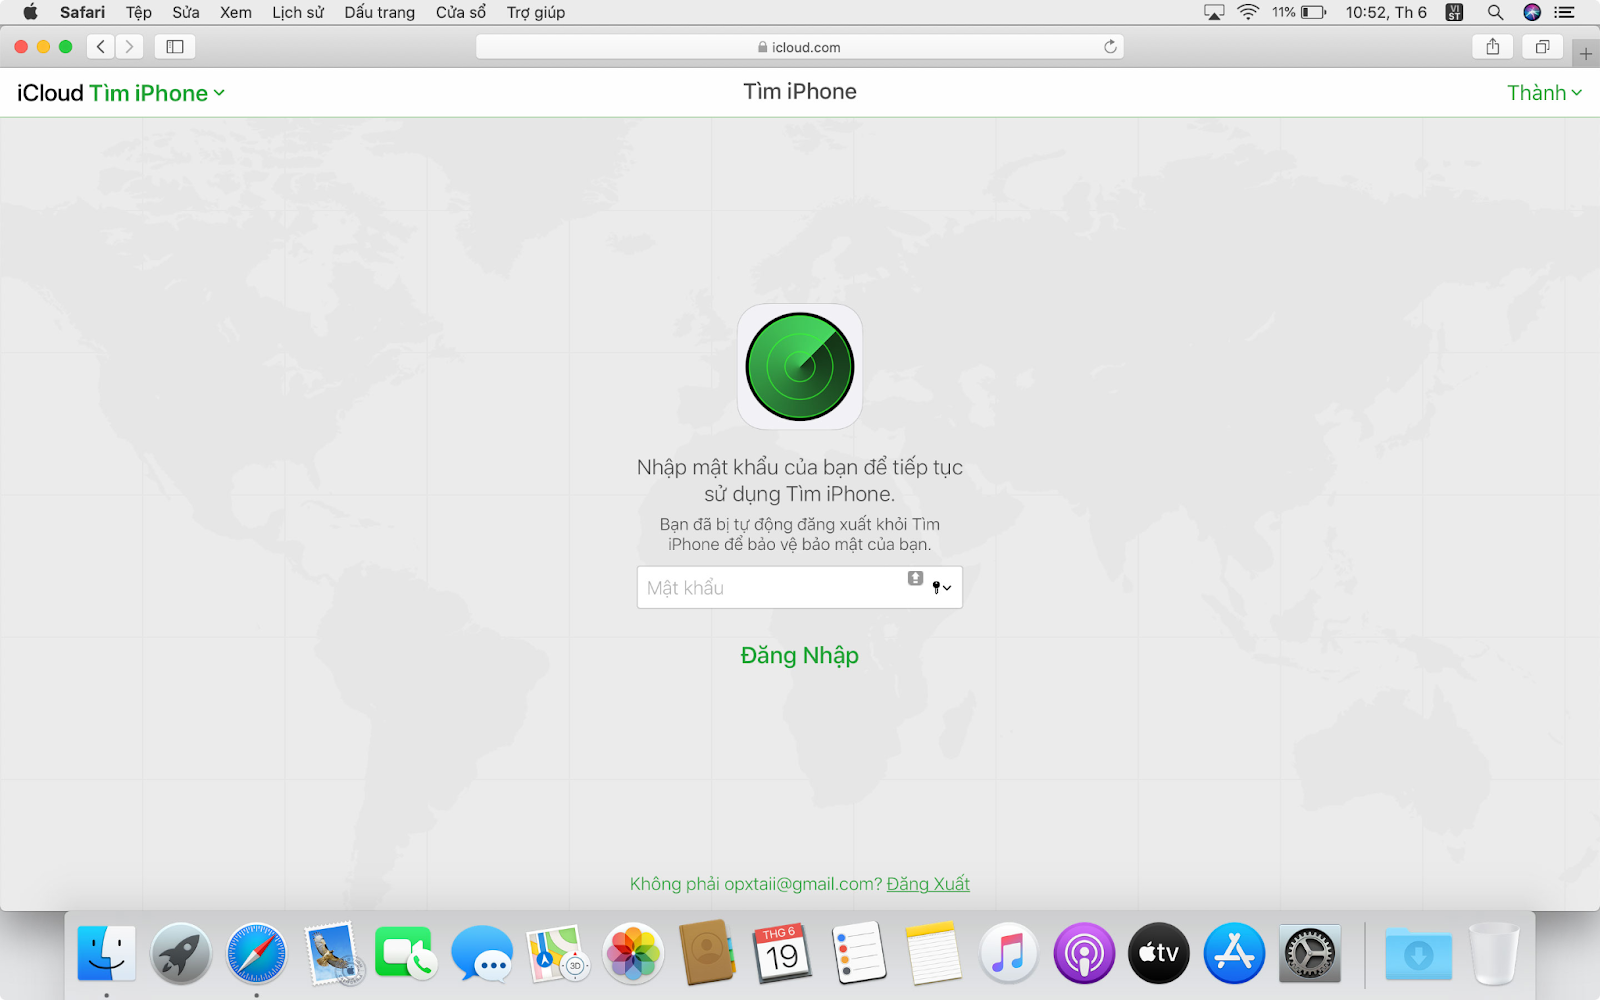Viewport: 1600px width, 1000px height.
Task: Open App Store in the Dock
Action: pyautogui.click(x=1234, y=954)
